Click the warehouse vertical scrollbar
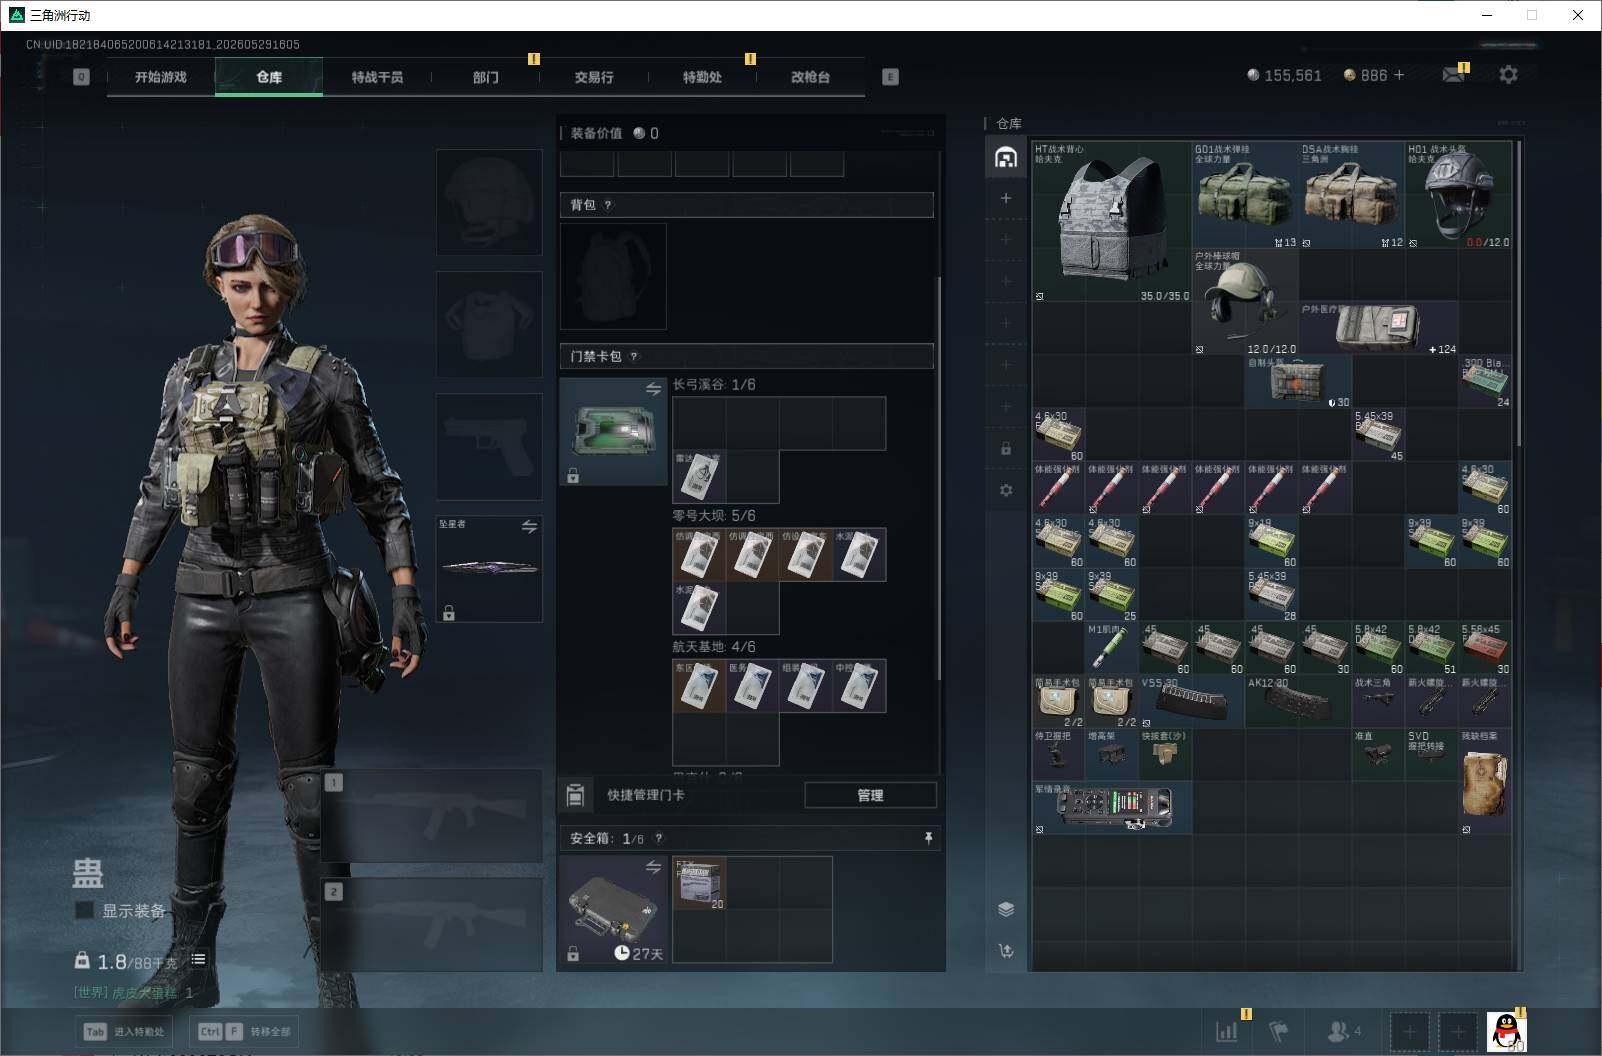1602x1056 pixels. tap(1519, 293)
